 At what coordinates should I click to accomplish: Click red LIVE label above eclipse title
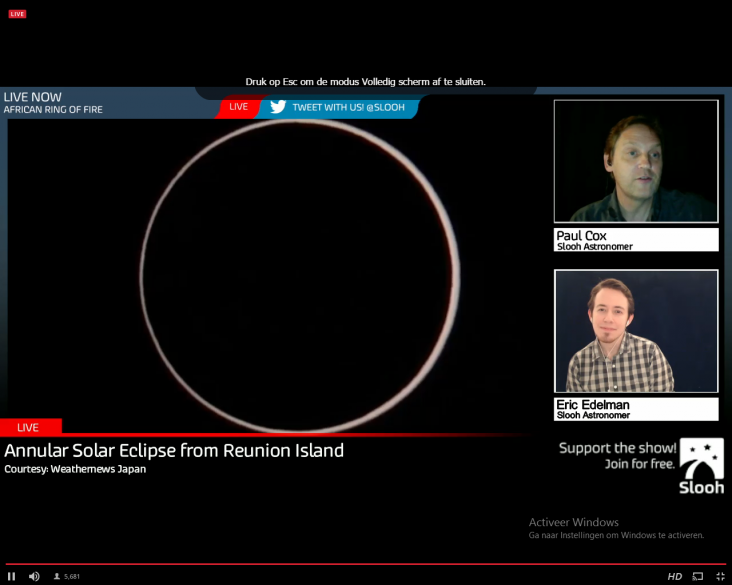(x=30, y=427)
